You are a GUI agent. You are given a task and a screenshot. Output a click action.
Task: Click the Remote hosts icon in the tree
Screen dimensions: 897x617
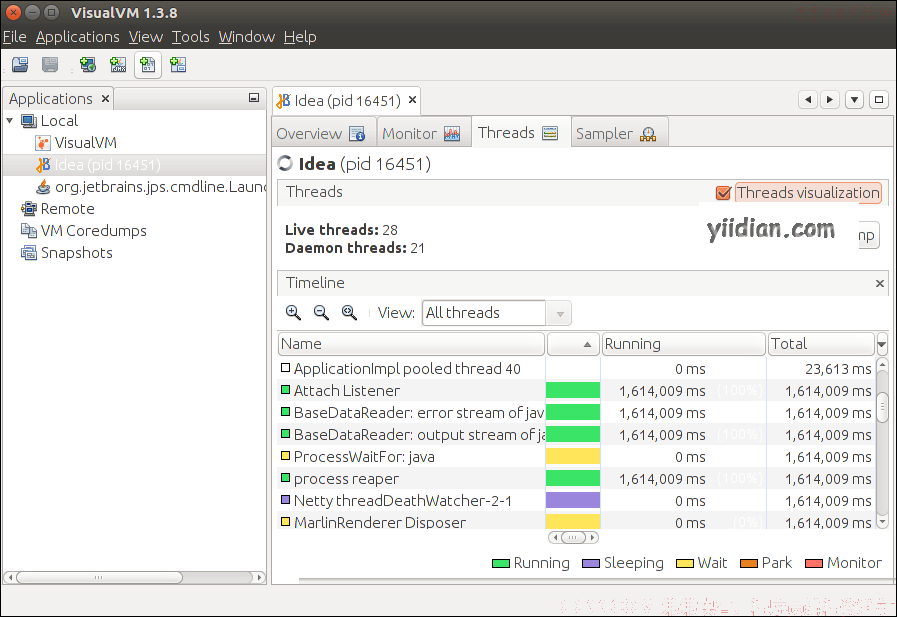(x=29, y=209)
